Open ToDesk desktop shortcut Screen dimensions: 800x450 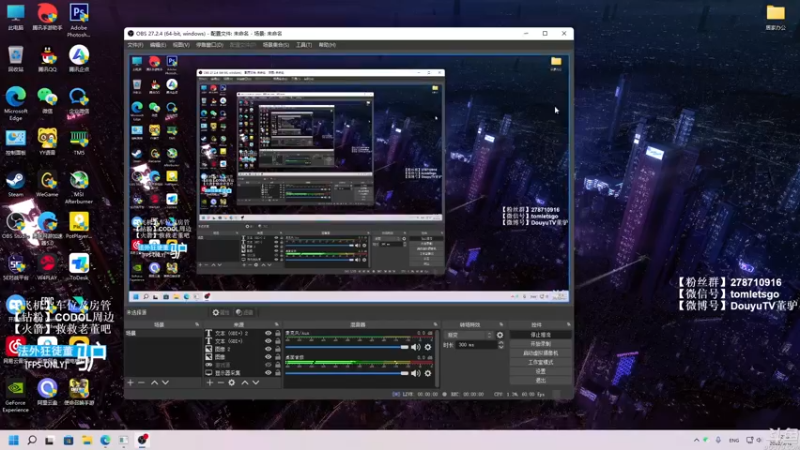(x=79, y=267)
